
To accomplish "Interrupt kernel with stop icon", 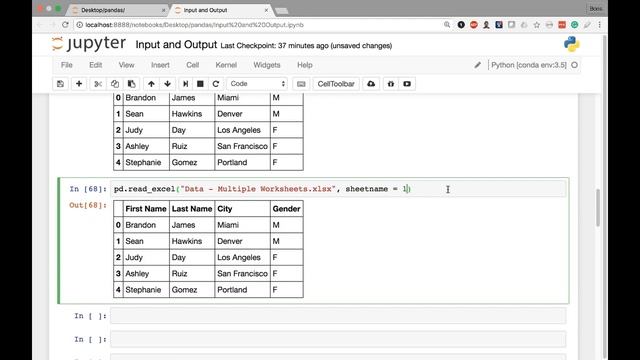I will (x=200, y=84).
